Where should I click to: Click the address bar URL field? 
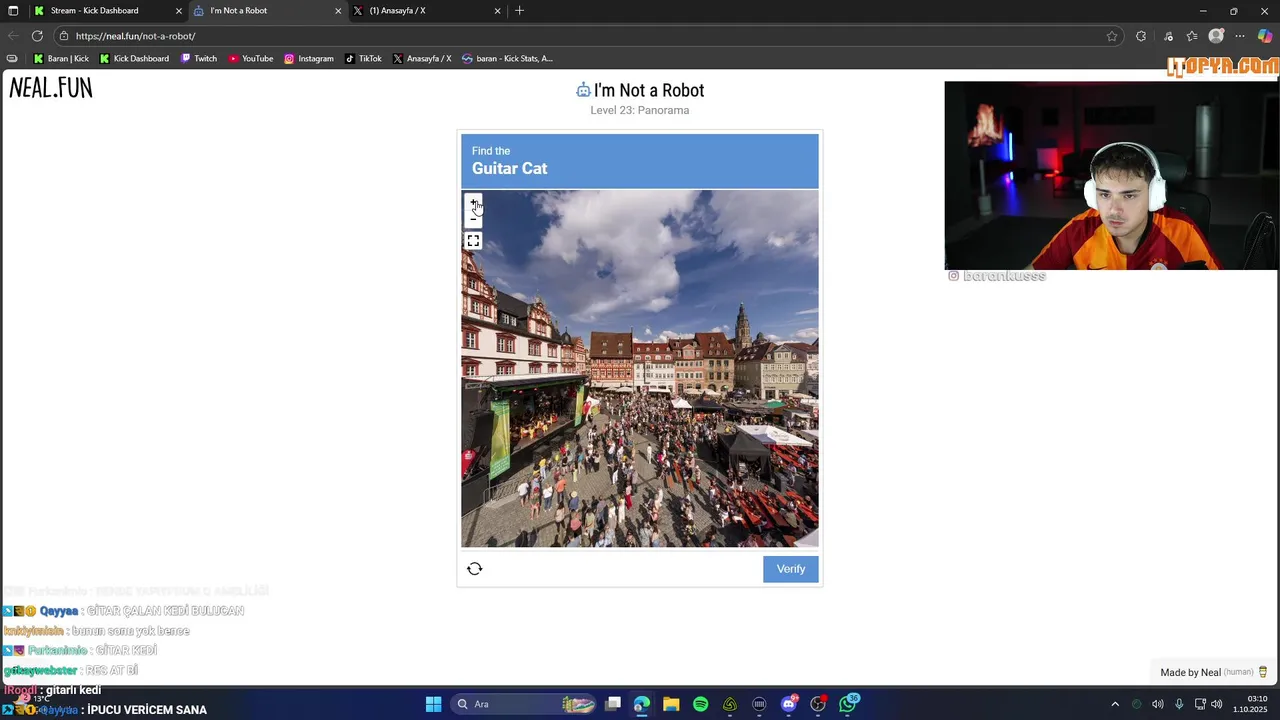(x=588, y=36)
